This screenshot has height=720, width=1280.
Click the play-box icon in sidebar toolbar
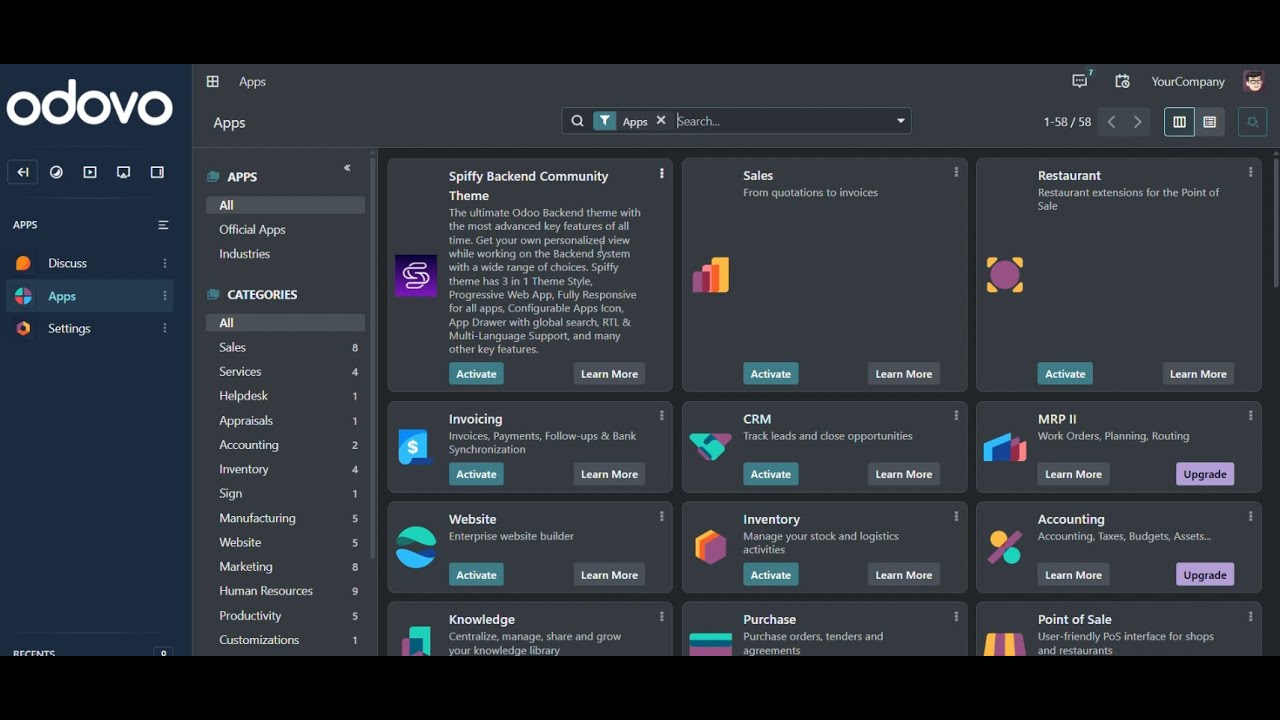coord(90,173)
